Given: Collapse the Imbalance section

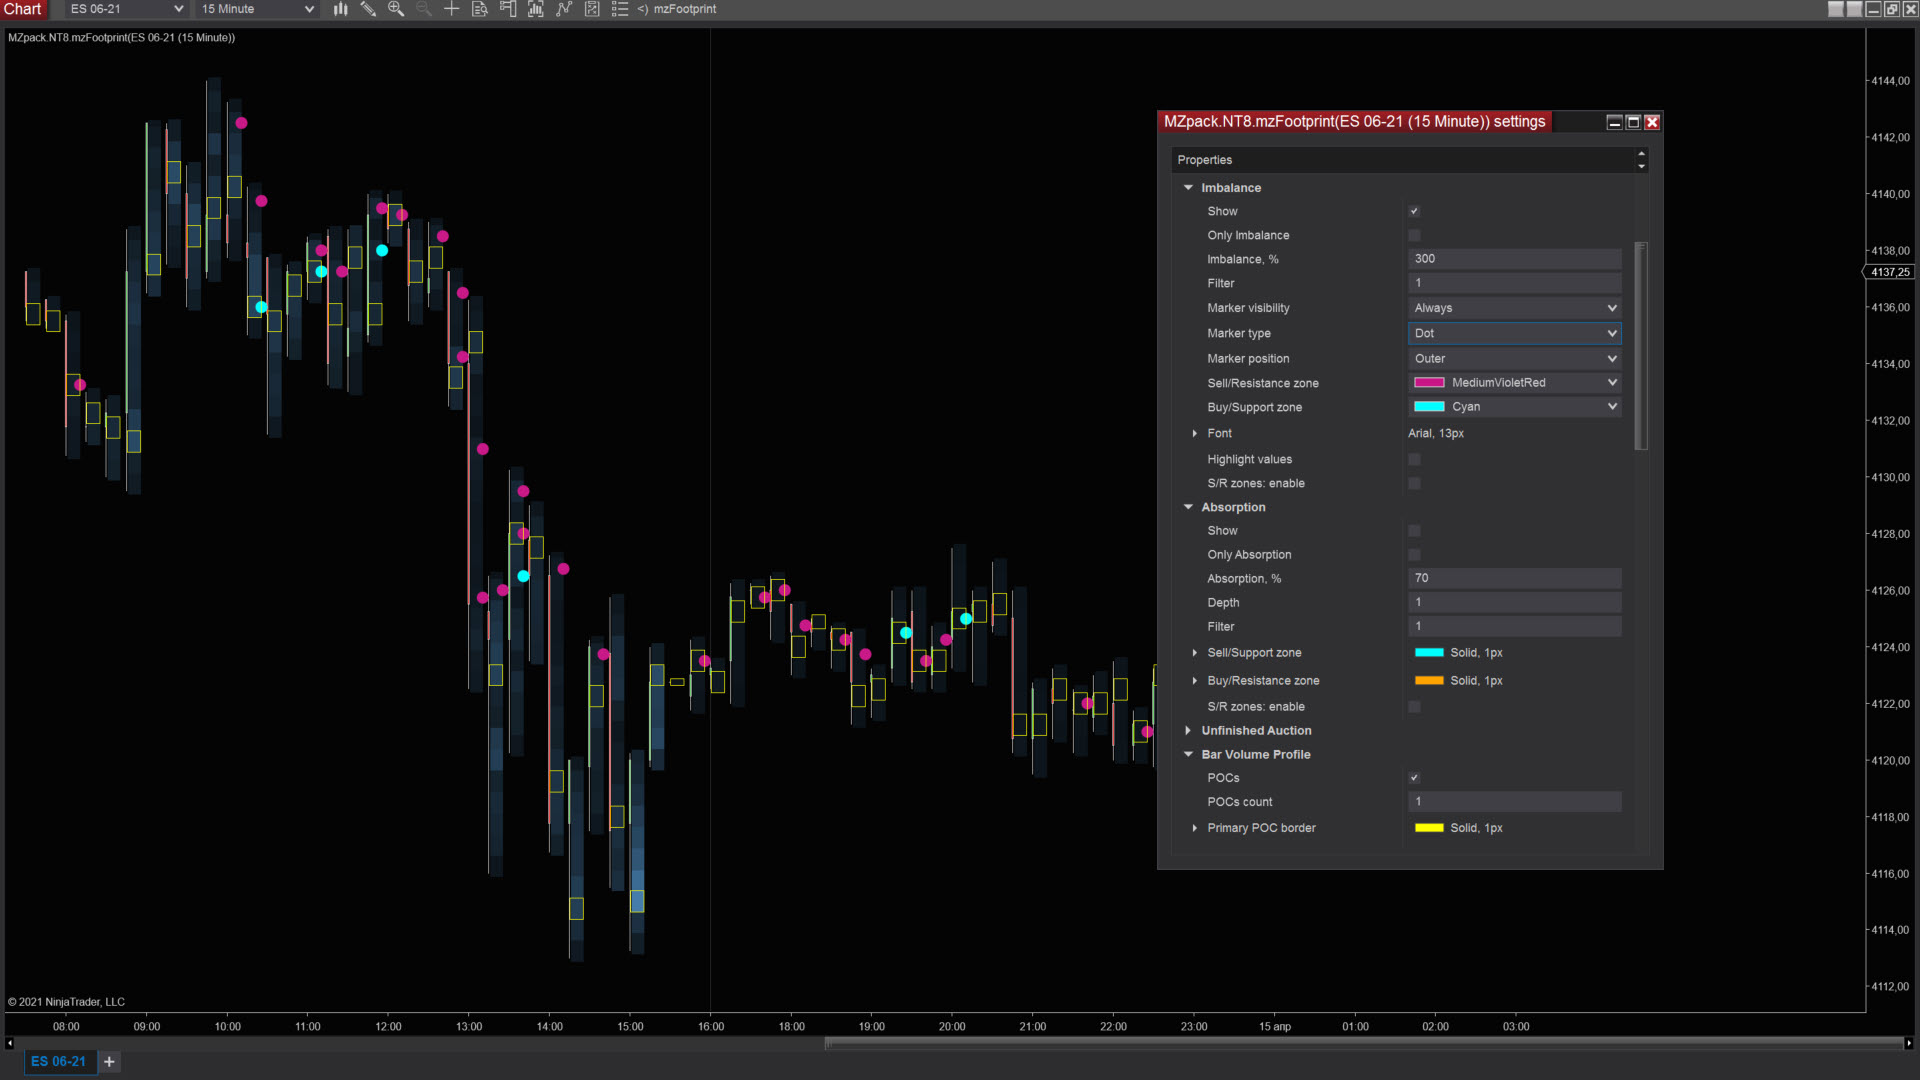Looking at the screenshot, I should tap(1188, 187).
